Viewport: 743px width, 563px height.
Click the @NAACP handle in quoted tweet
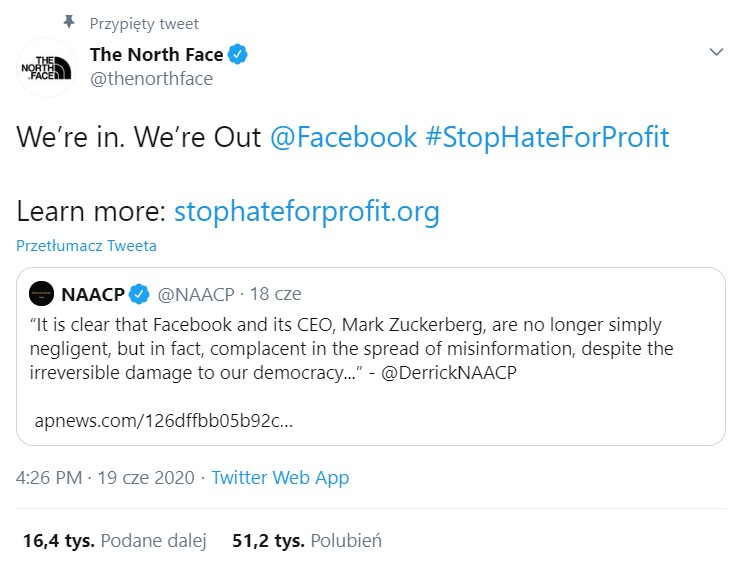(195, 294)
